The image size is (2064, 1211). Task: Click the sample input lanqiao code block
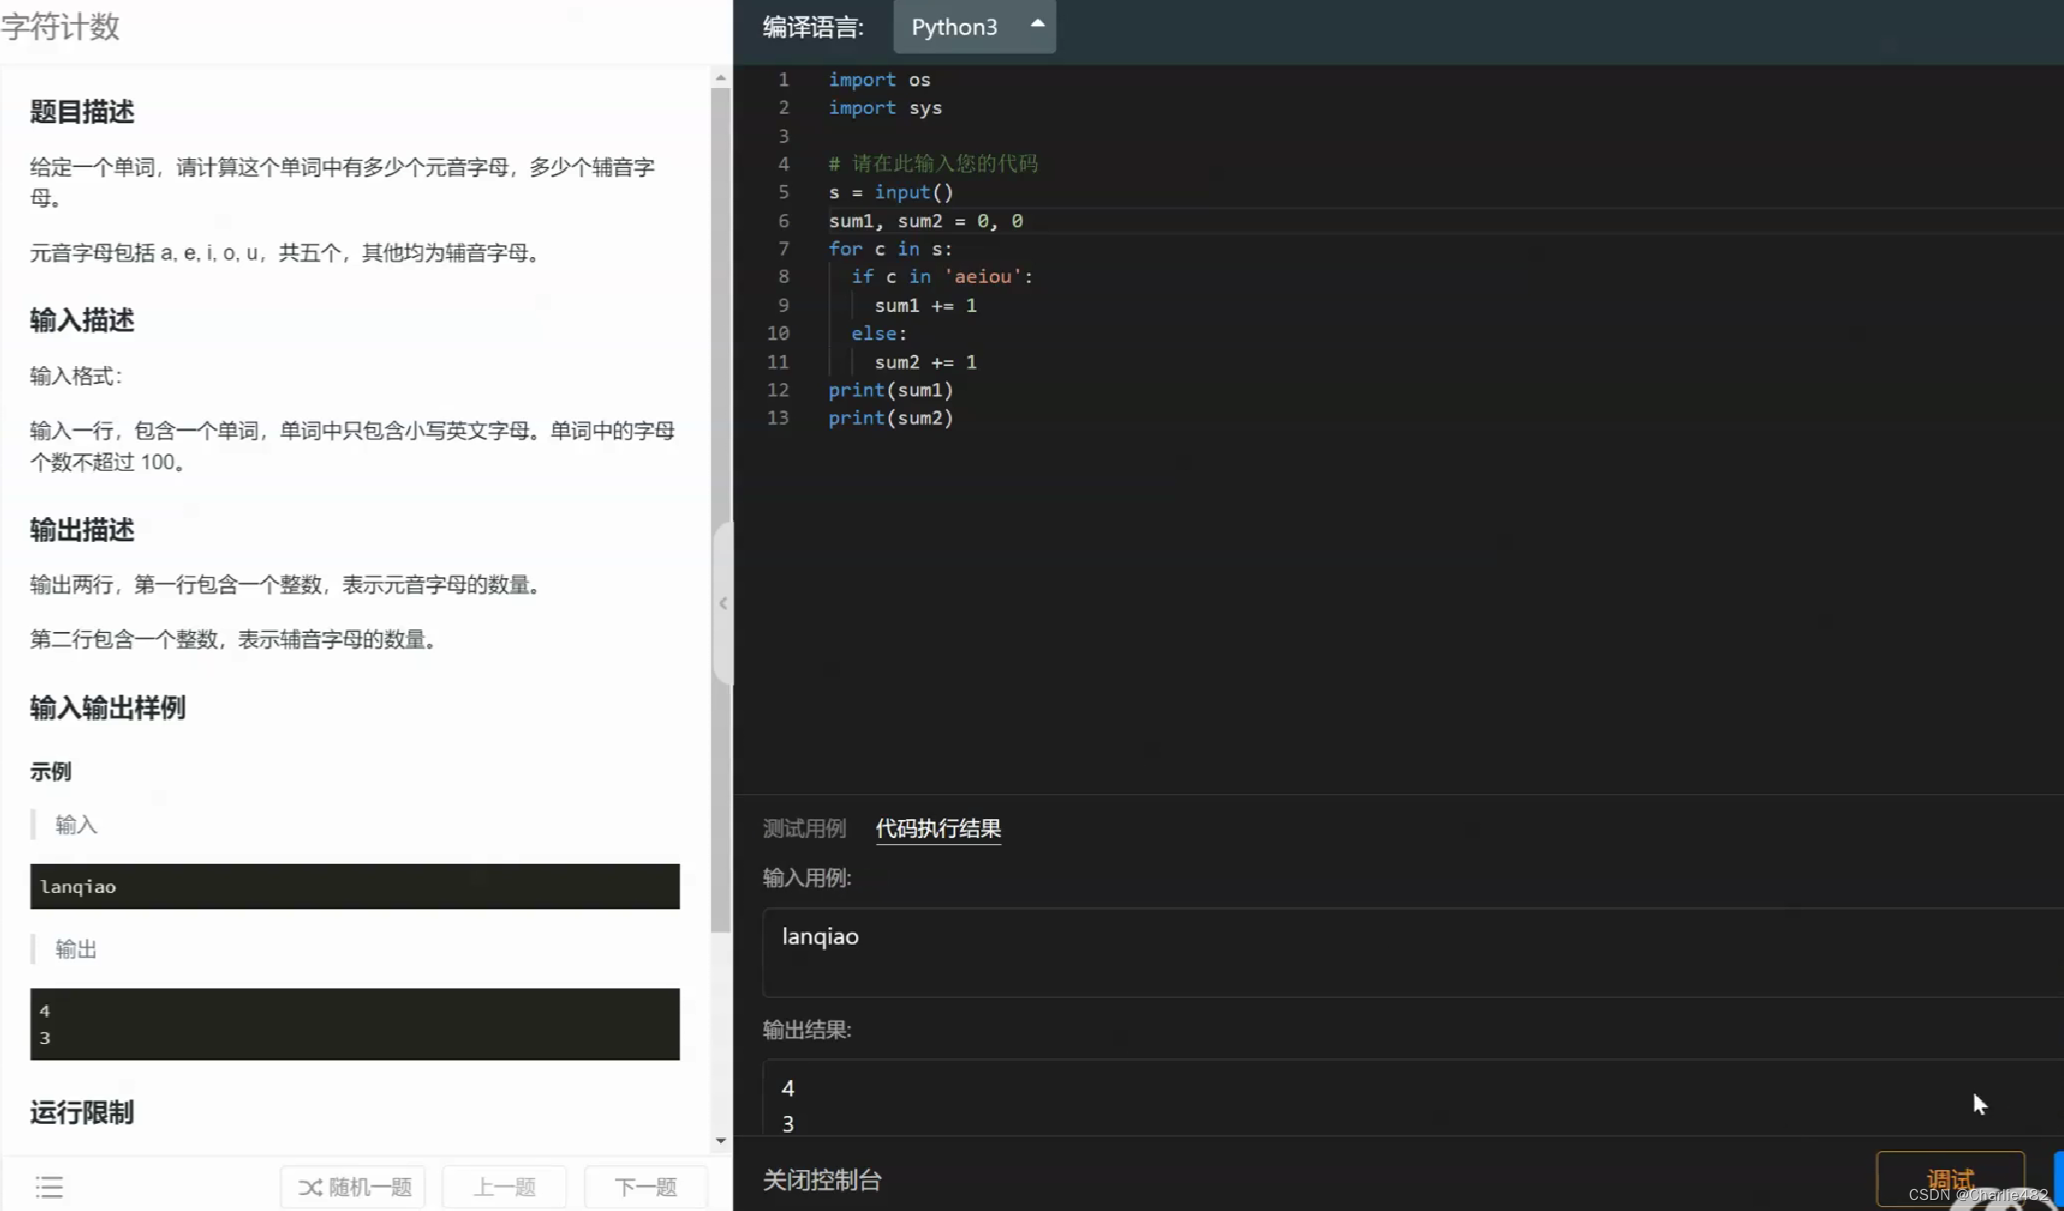354,887
